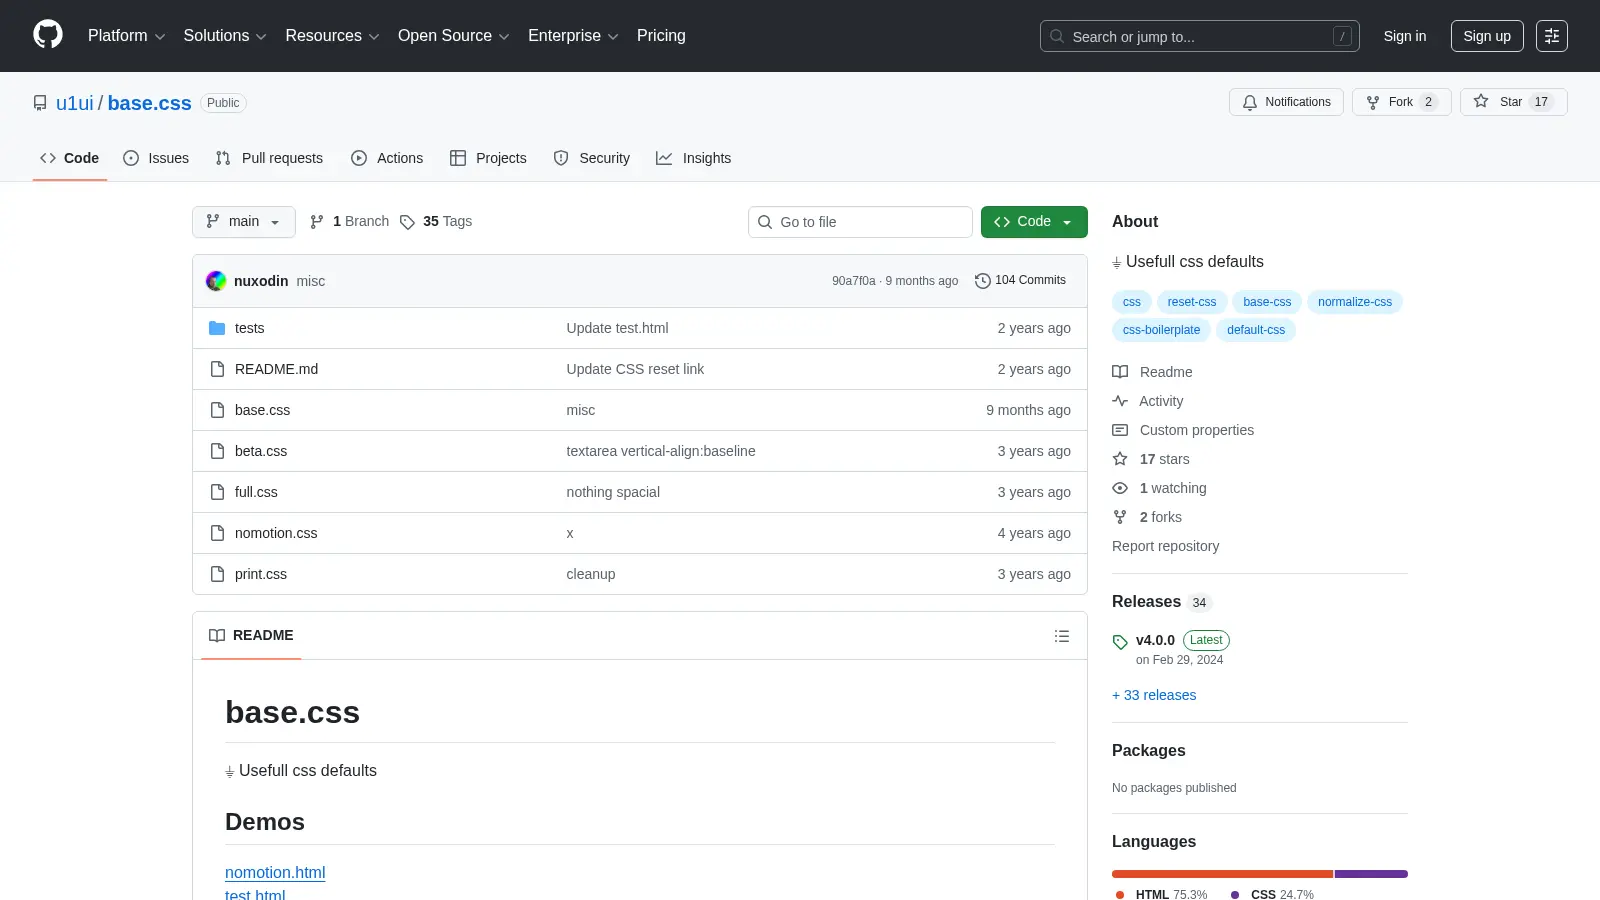Click the Readme book icon in About
The height and width of the screenshot is (900, 1600).
[x=1120, y=372]
